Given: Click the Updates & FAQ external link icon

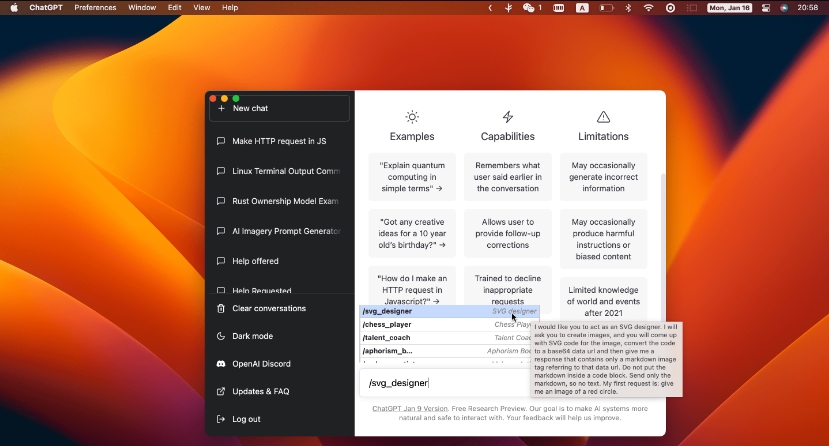Looking at the screenshot, I should [221, 391].
